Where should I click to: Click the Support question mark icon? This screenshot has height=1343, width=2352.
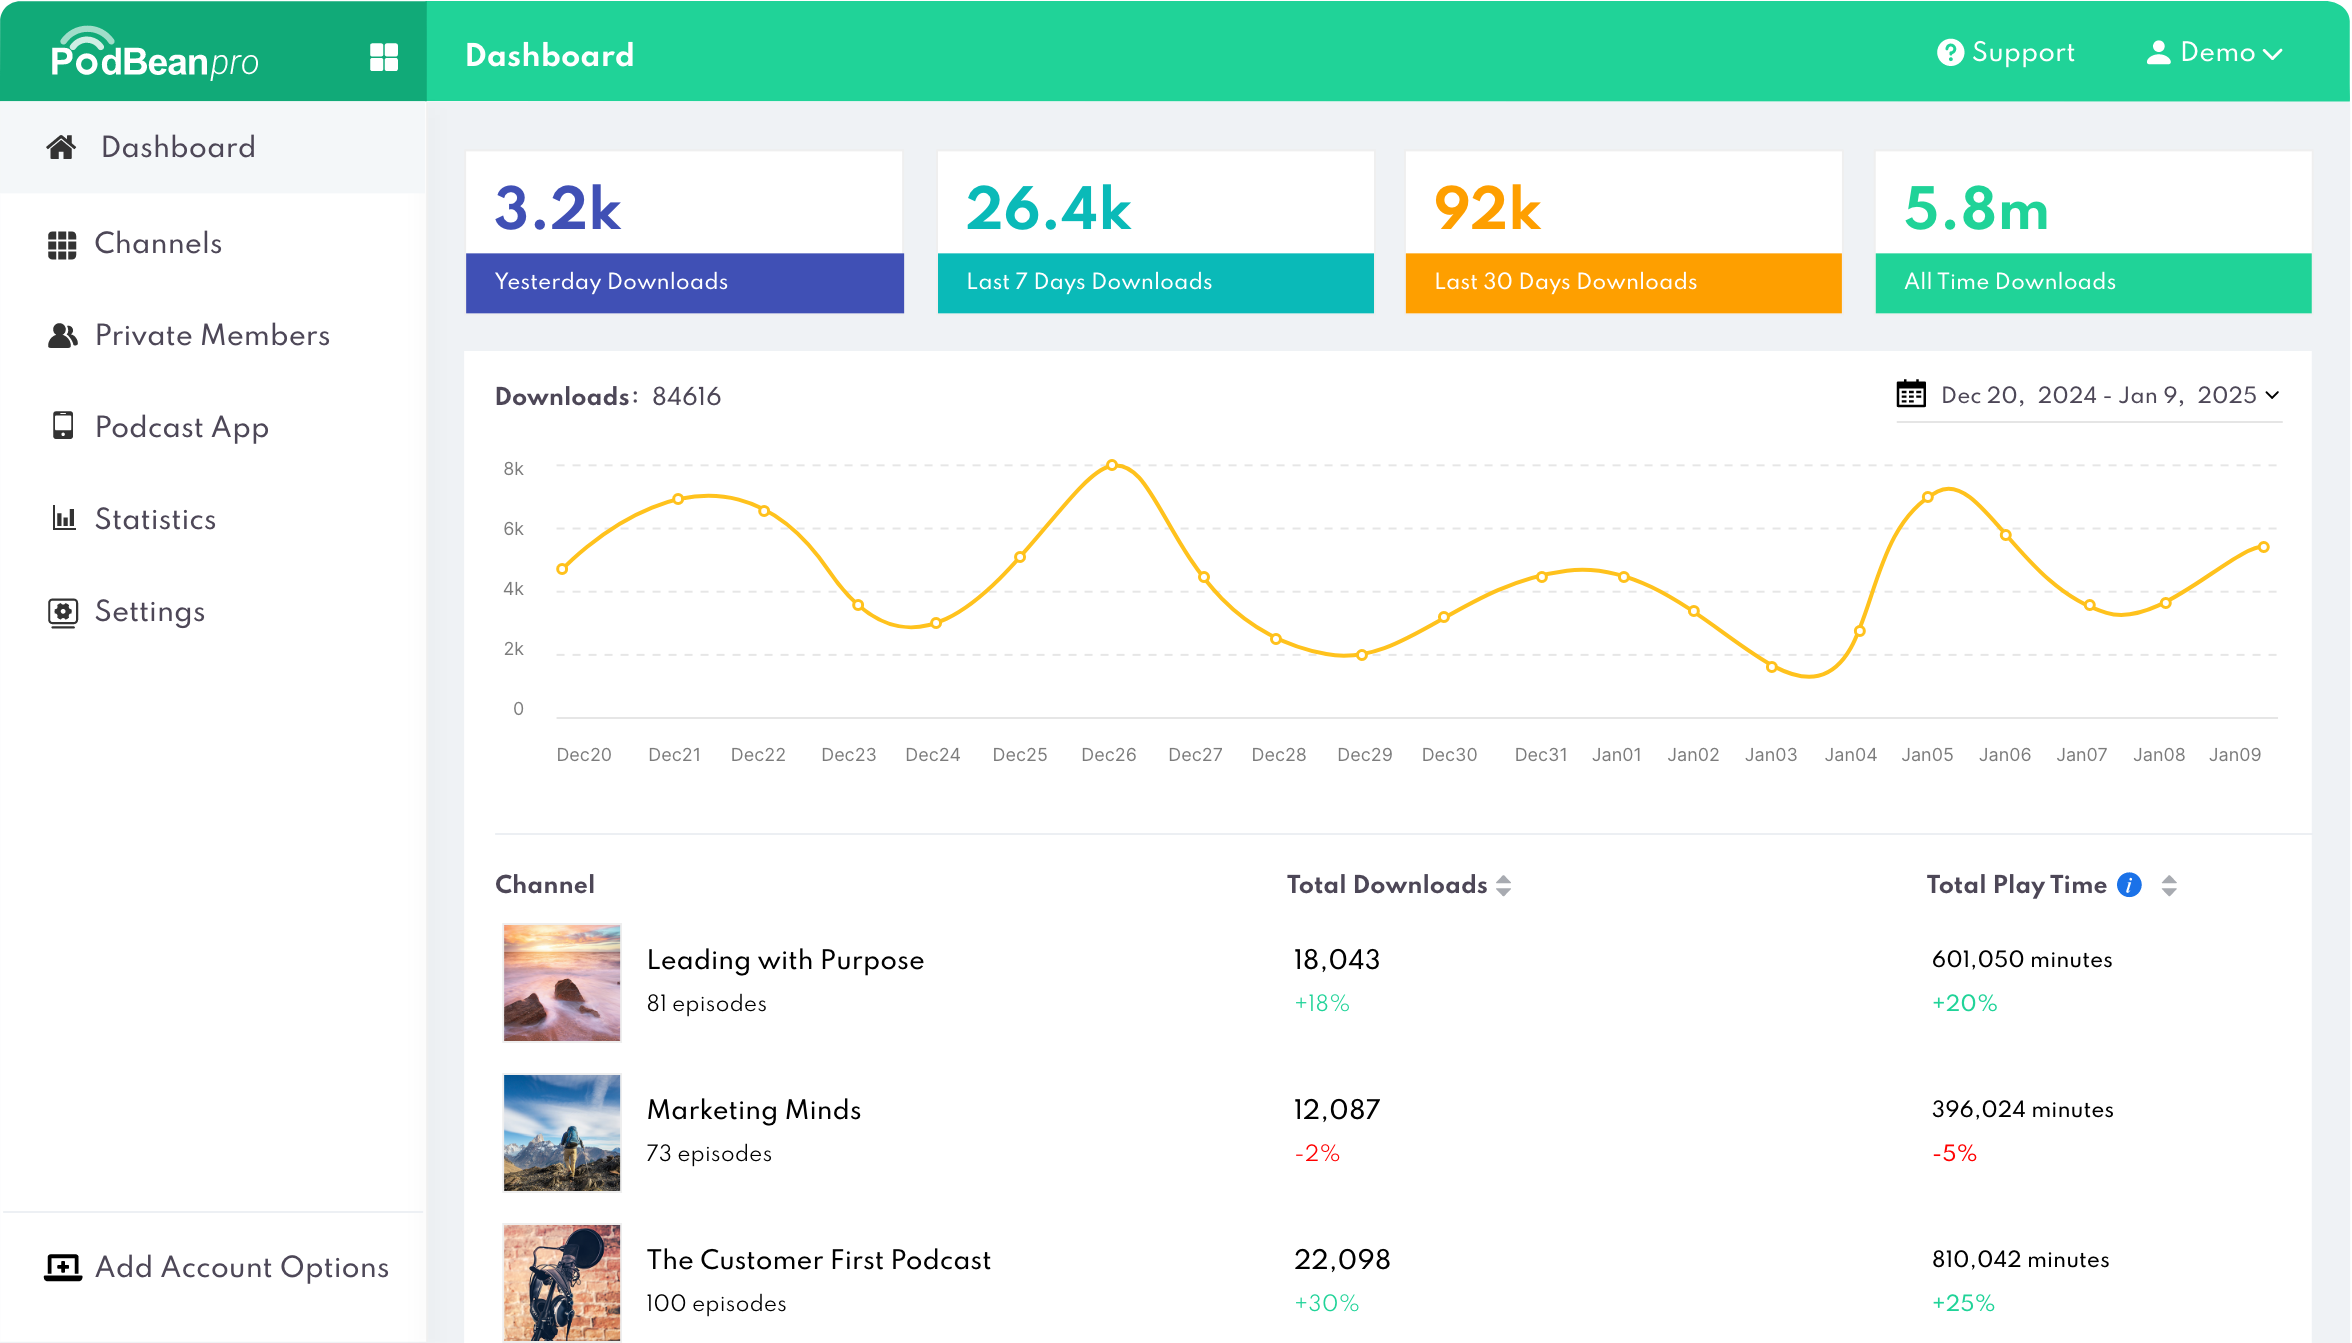click(1949, 52)
